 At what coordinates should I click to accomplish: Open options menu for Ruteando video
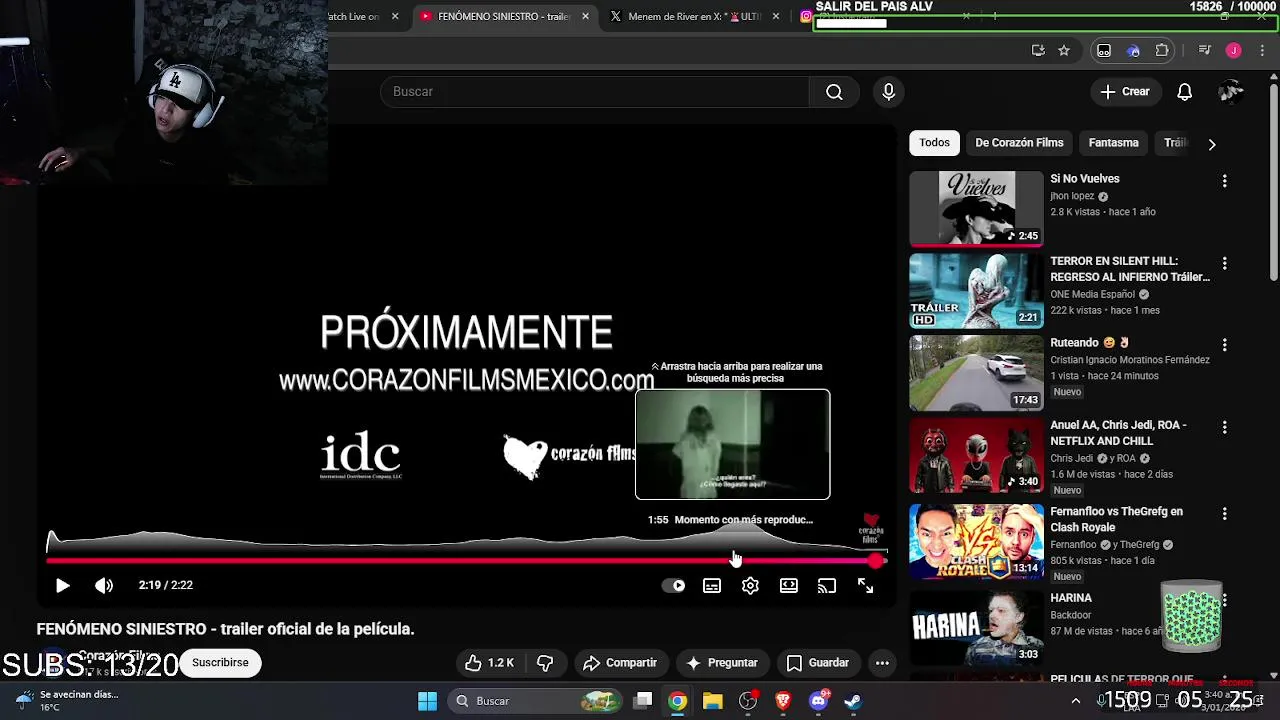[1224, 345]
